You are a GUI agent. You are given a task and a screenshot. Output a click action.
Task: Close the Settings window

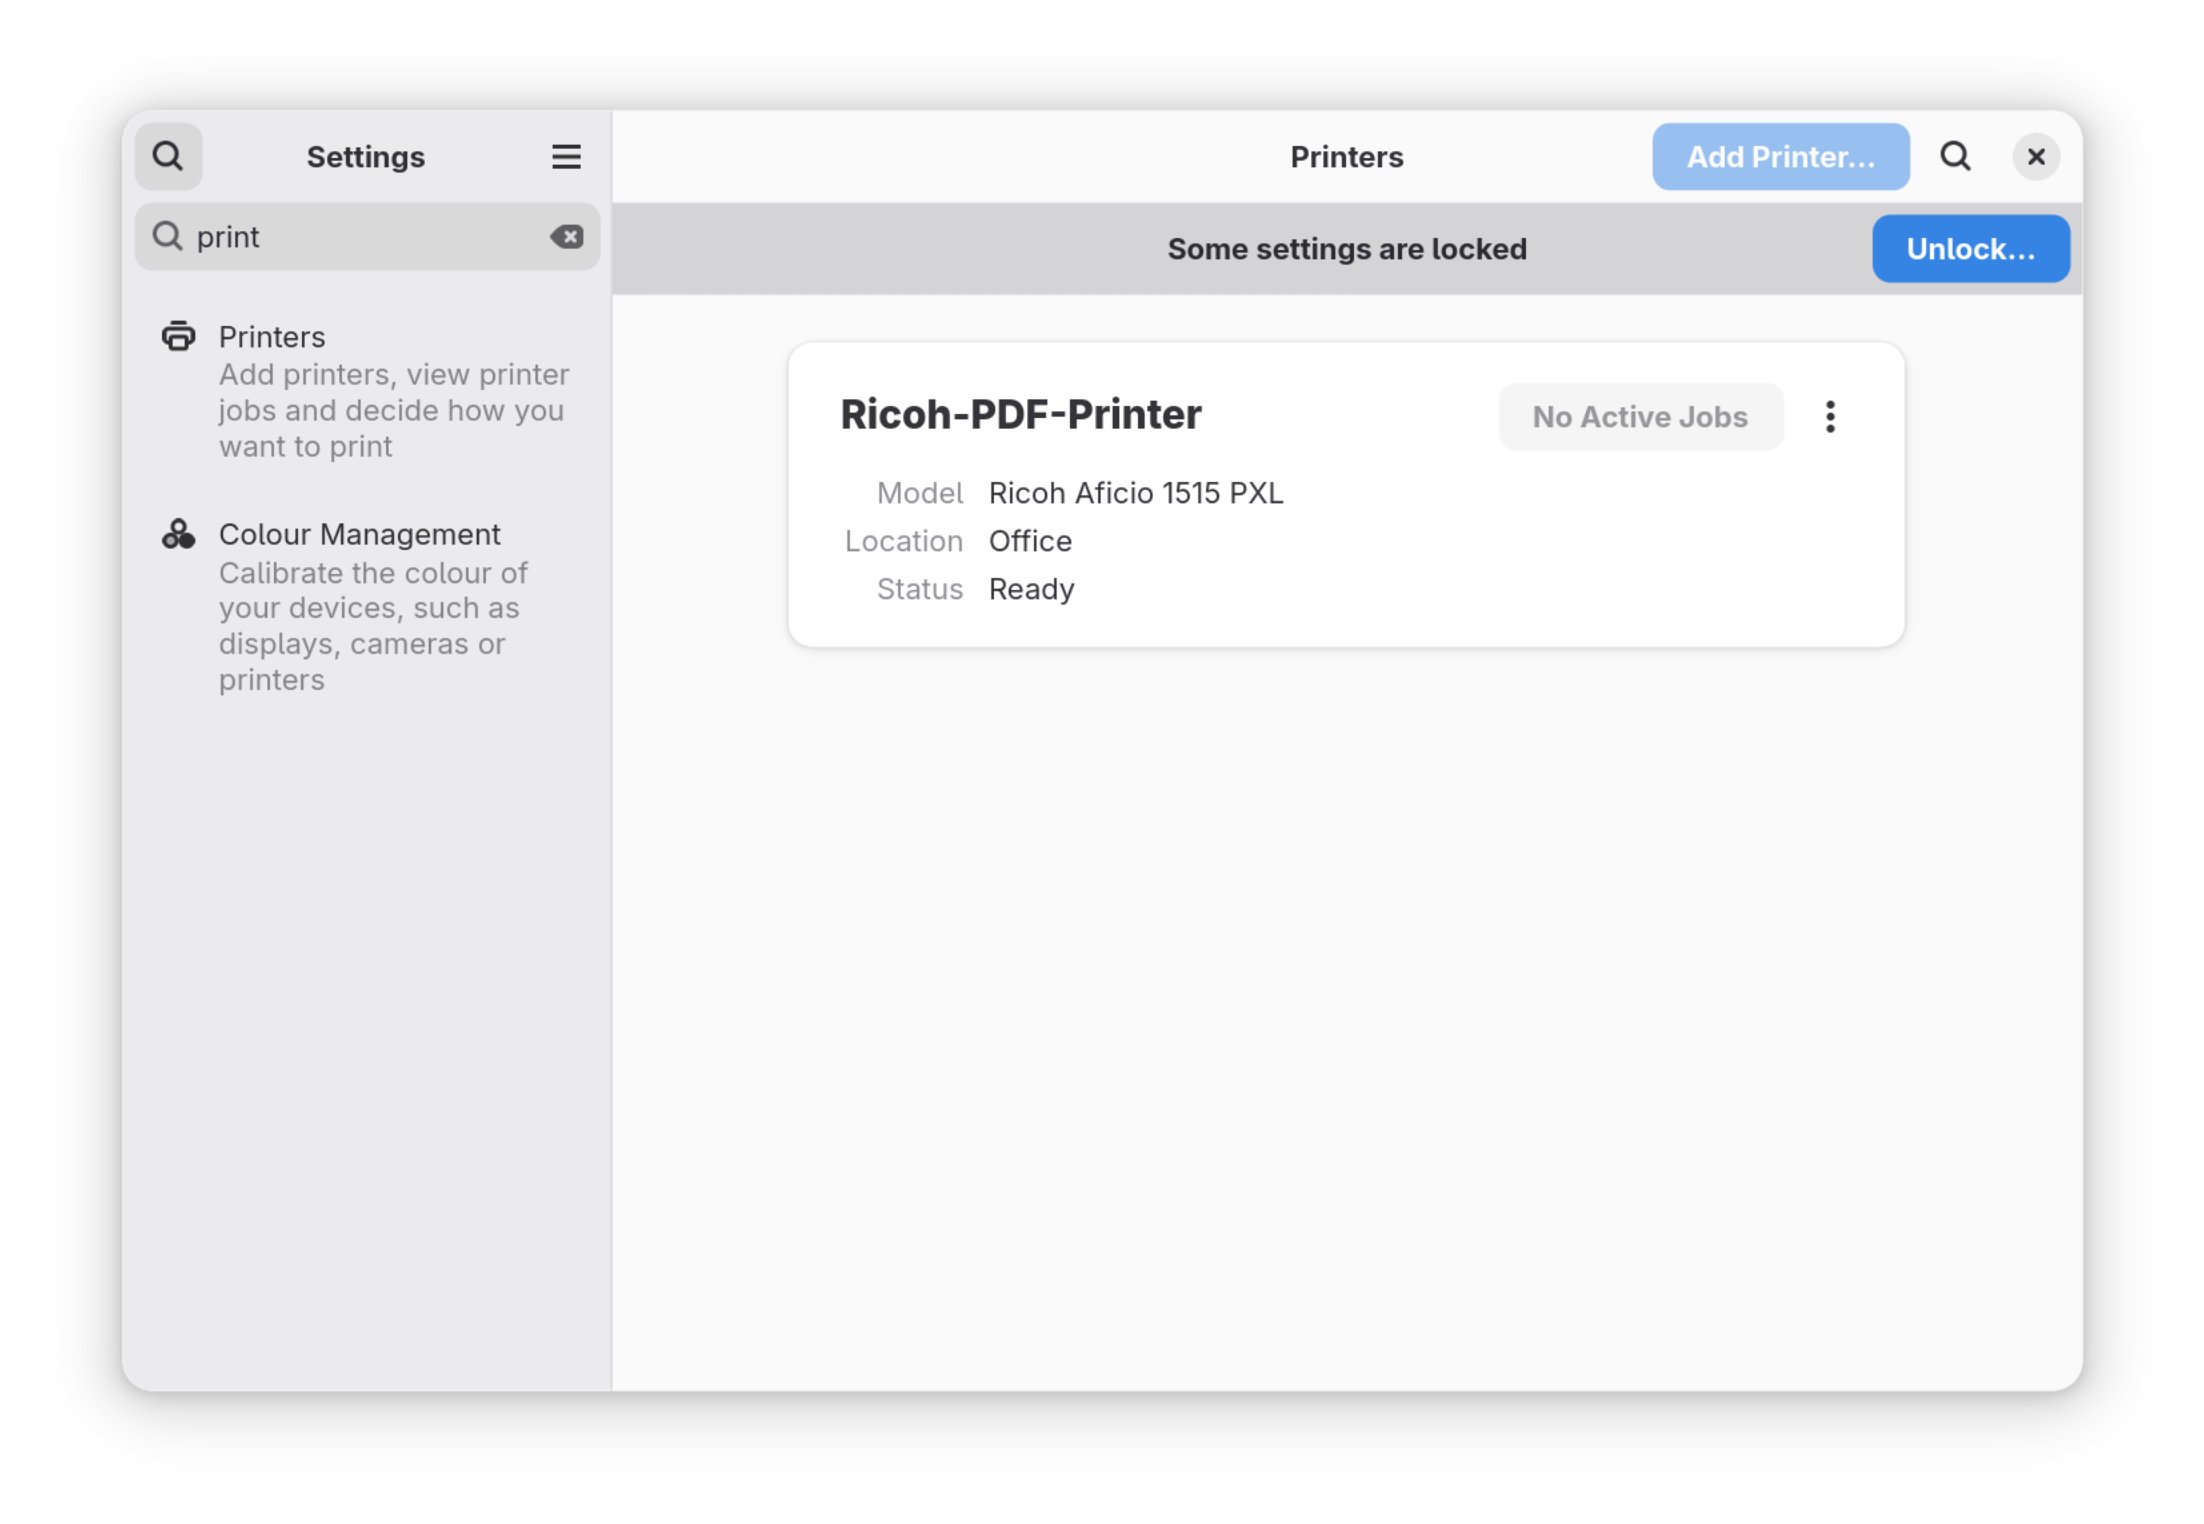coord(2035,156)
